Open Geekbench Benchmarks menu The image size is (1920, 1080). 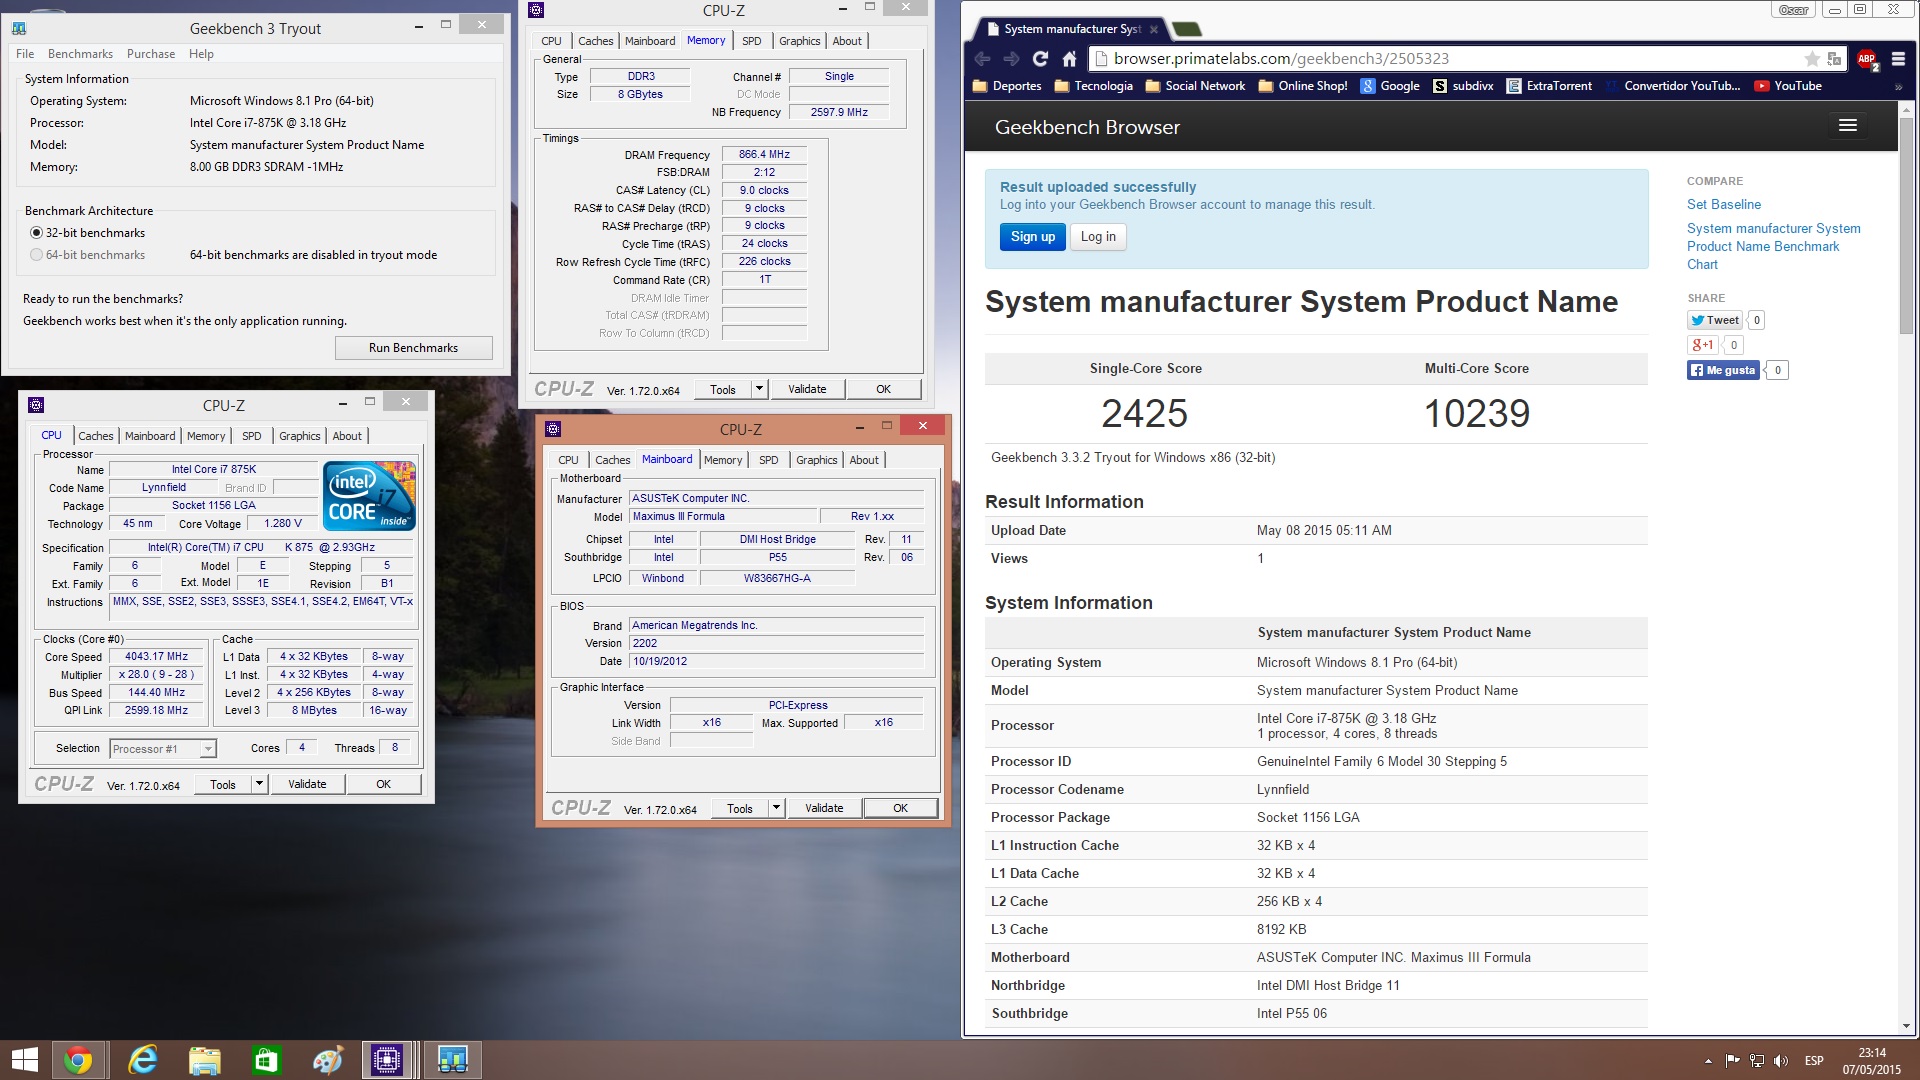pos(80,54)
